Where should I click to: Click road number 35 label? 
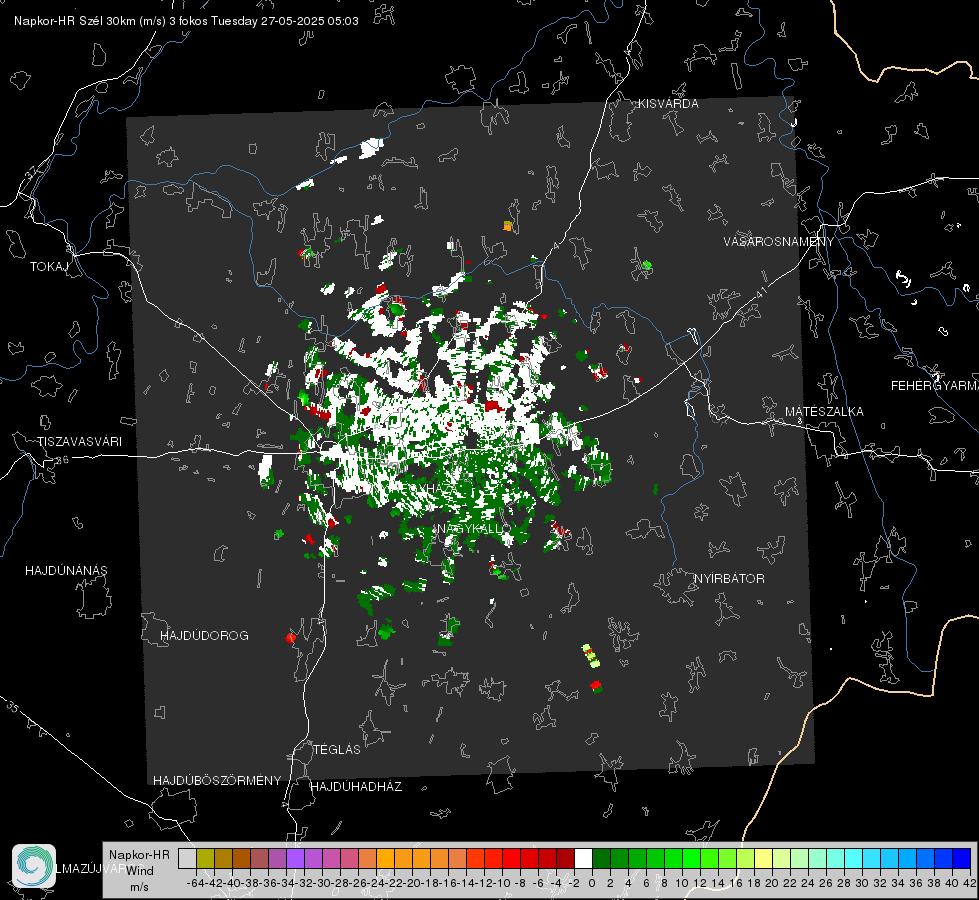[14, 708]
